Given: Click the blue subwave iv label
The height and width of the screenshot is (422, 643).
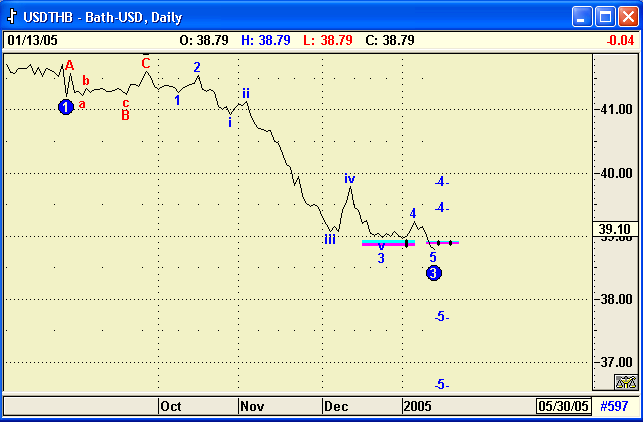Looking at the screenshot, I should click(x=349, y=179).
